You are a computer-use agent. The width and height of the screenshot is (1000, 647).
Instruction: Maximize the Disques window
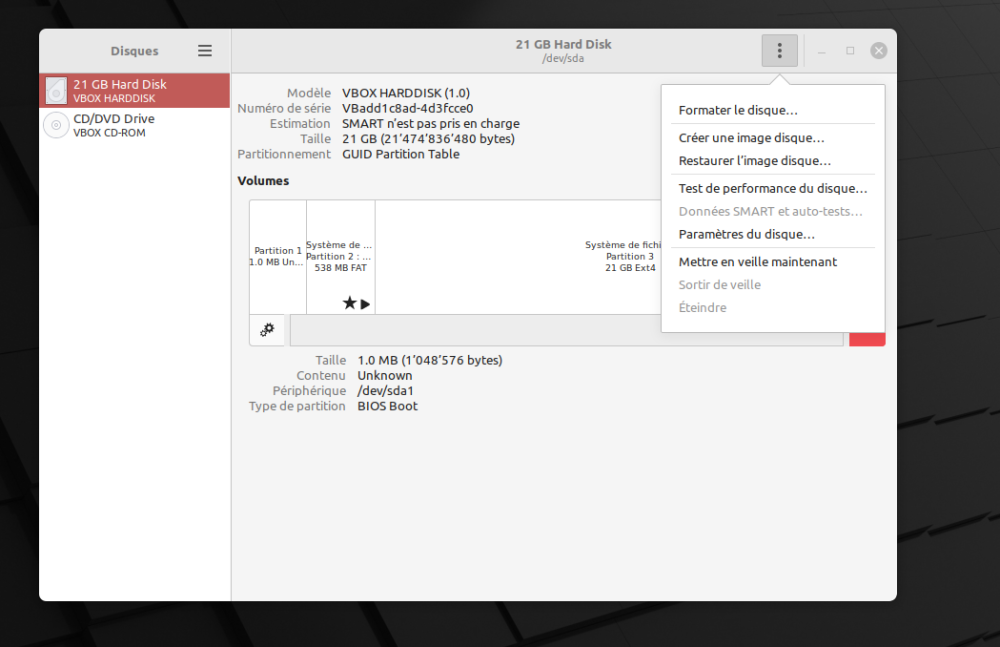coord(850,51)
